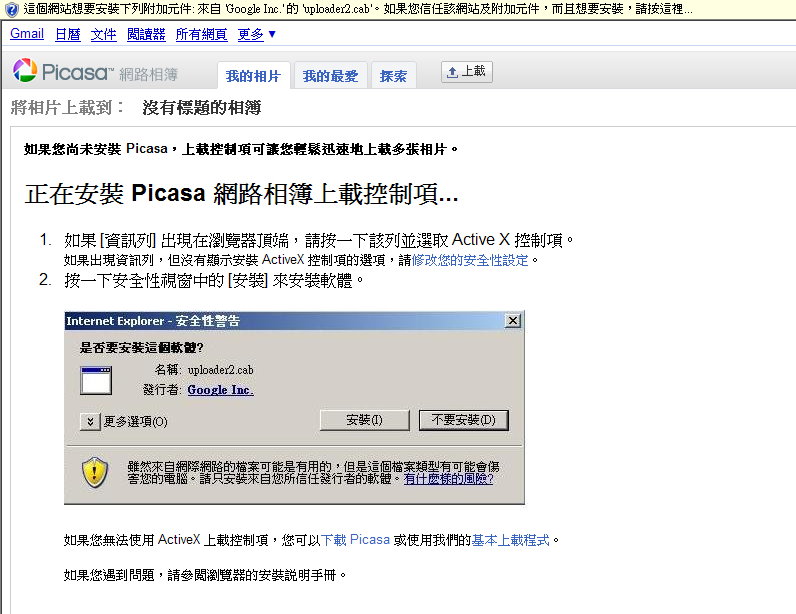Click the 不要安裝(D) button
The height and width of the screenshot is (614, 796).
click(463, 420)
